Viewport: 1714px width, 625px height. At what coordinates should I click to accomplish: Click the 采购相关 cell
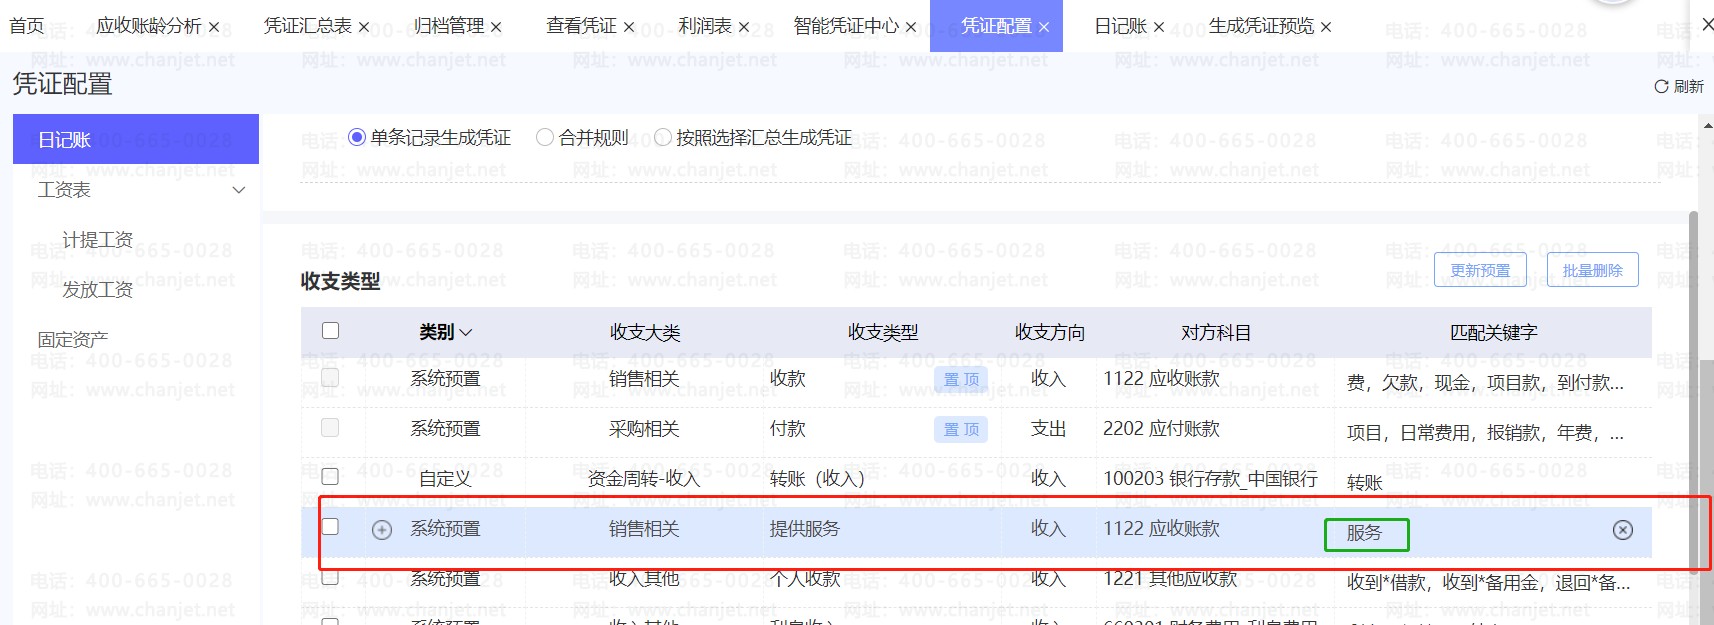coord(644,429)
